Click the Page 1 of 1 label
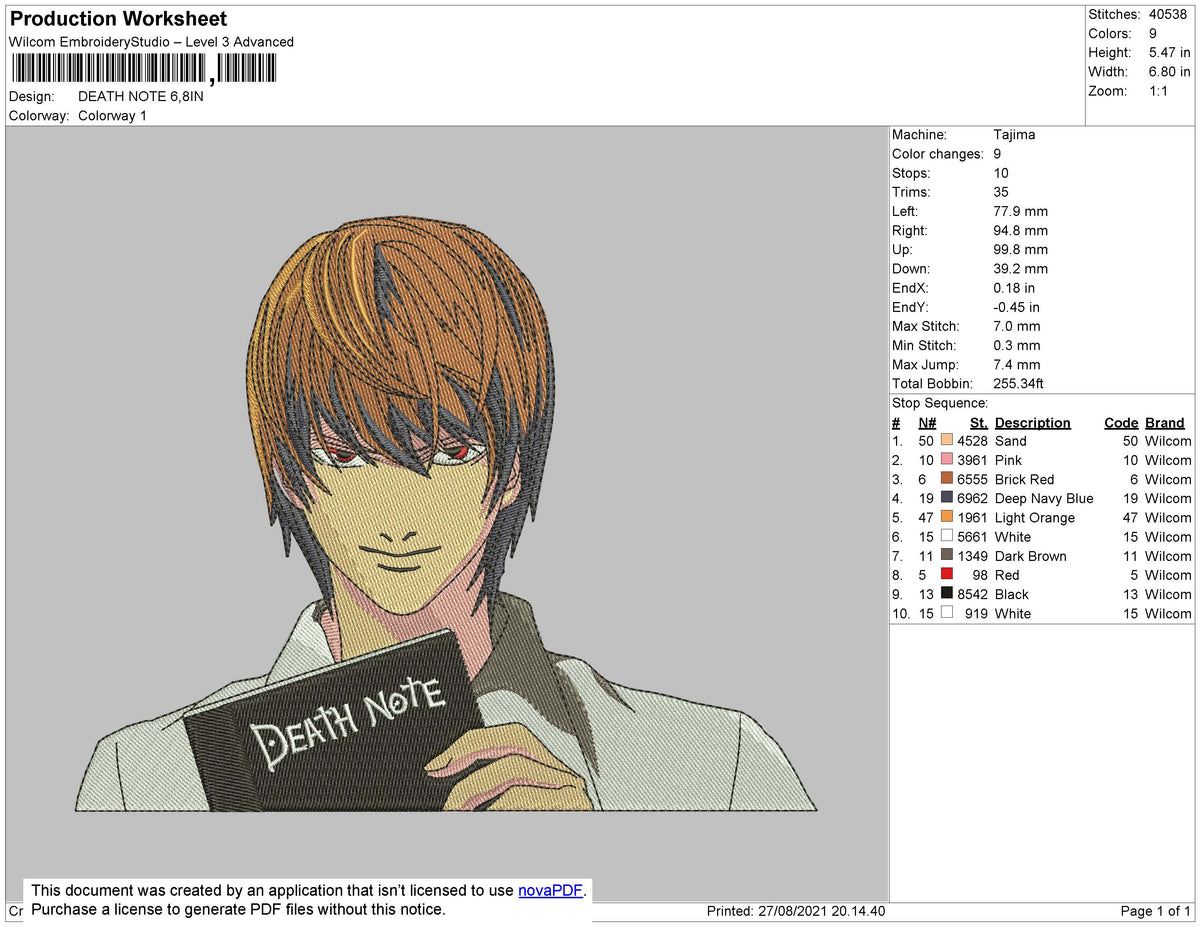 pos(1154,911)
